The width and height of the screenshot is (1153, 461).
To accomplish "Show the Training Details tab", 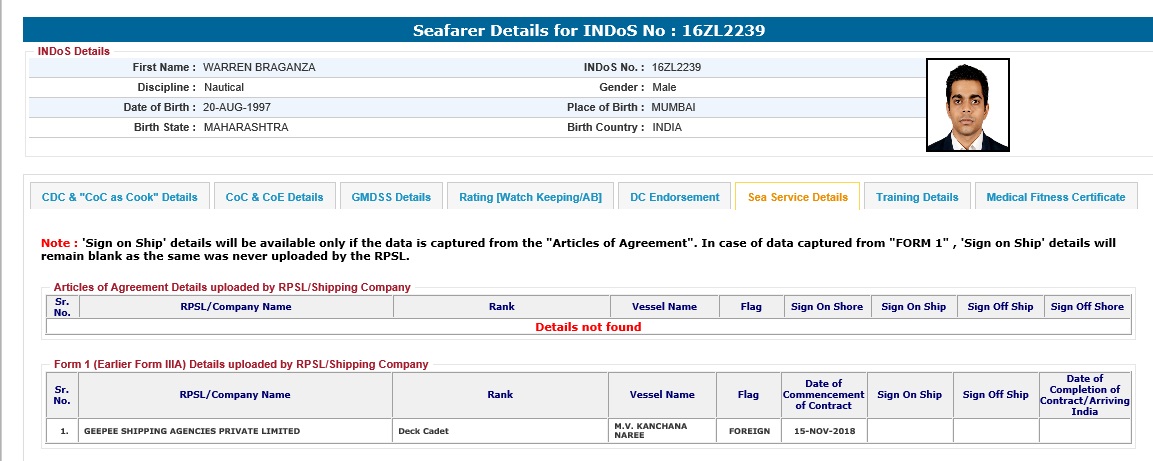I will pyautogui.click(x=917, y=197).
